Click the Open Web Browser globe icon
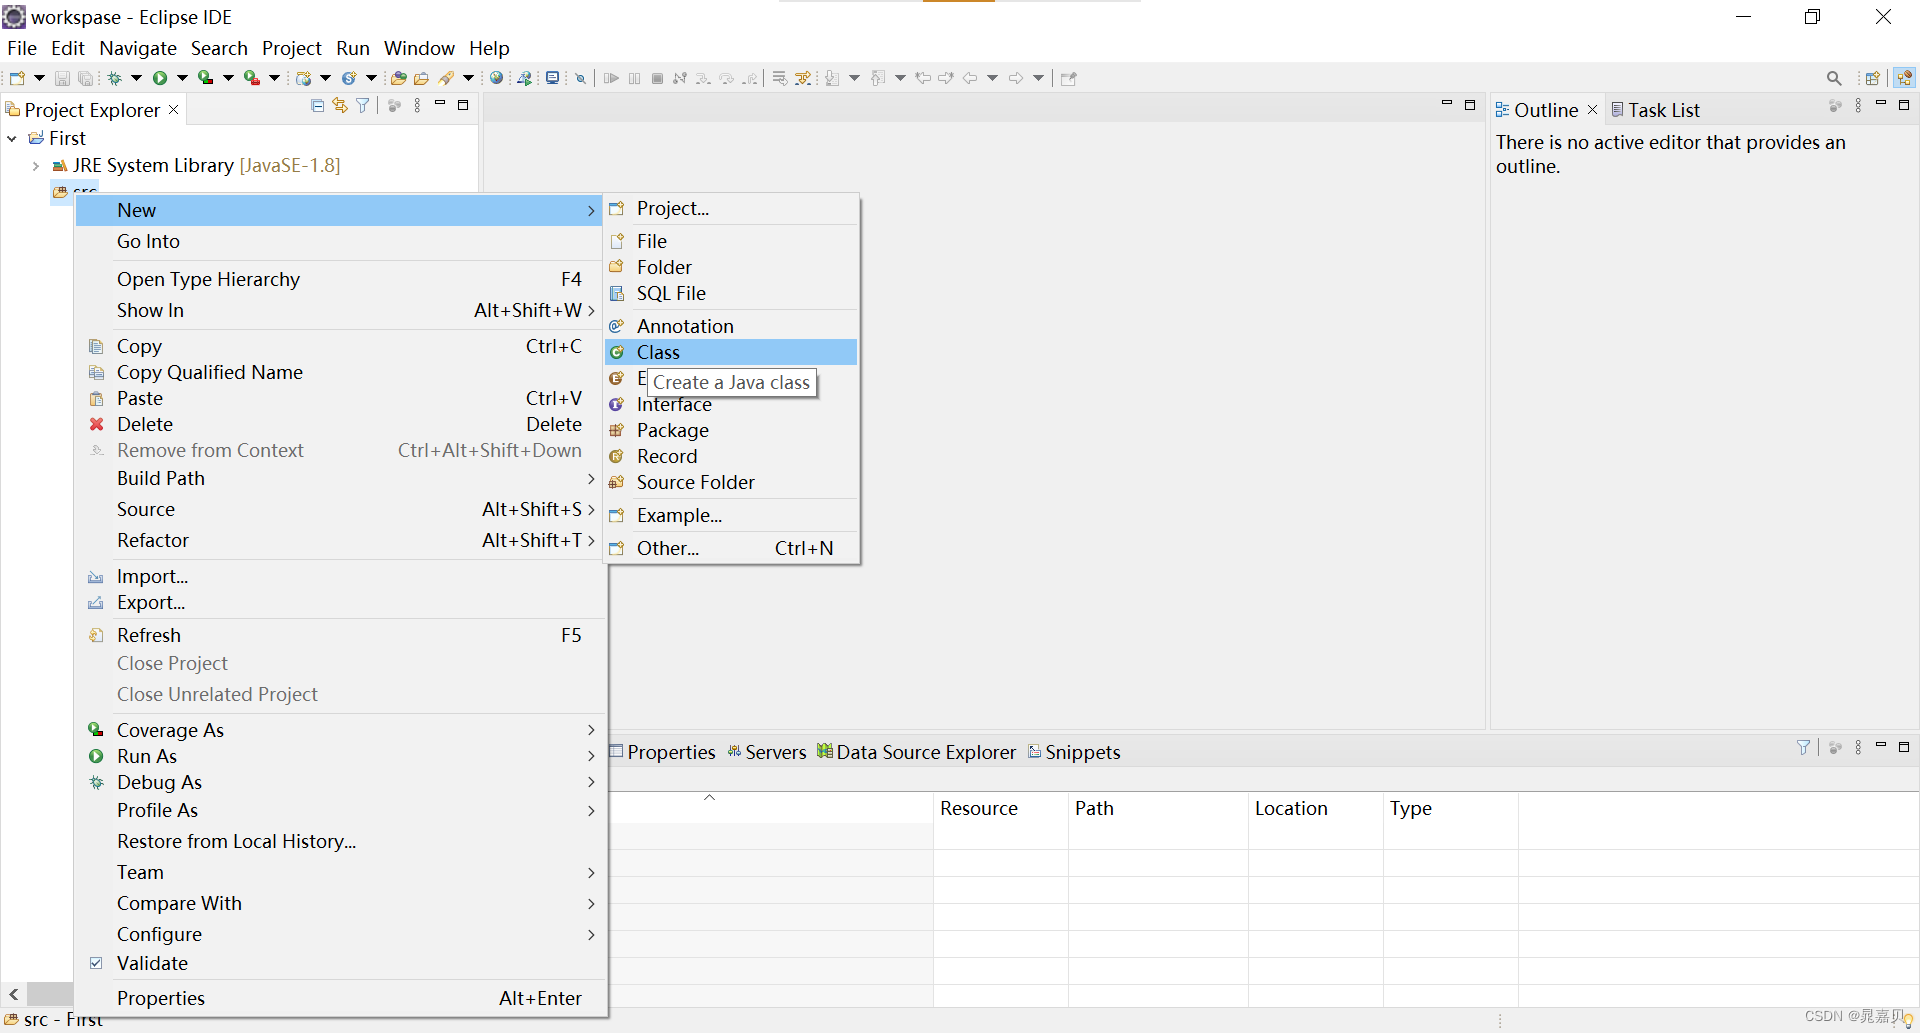The width and height of the screenshot is (1920, 1033). coord(496,78)
